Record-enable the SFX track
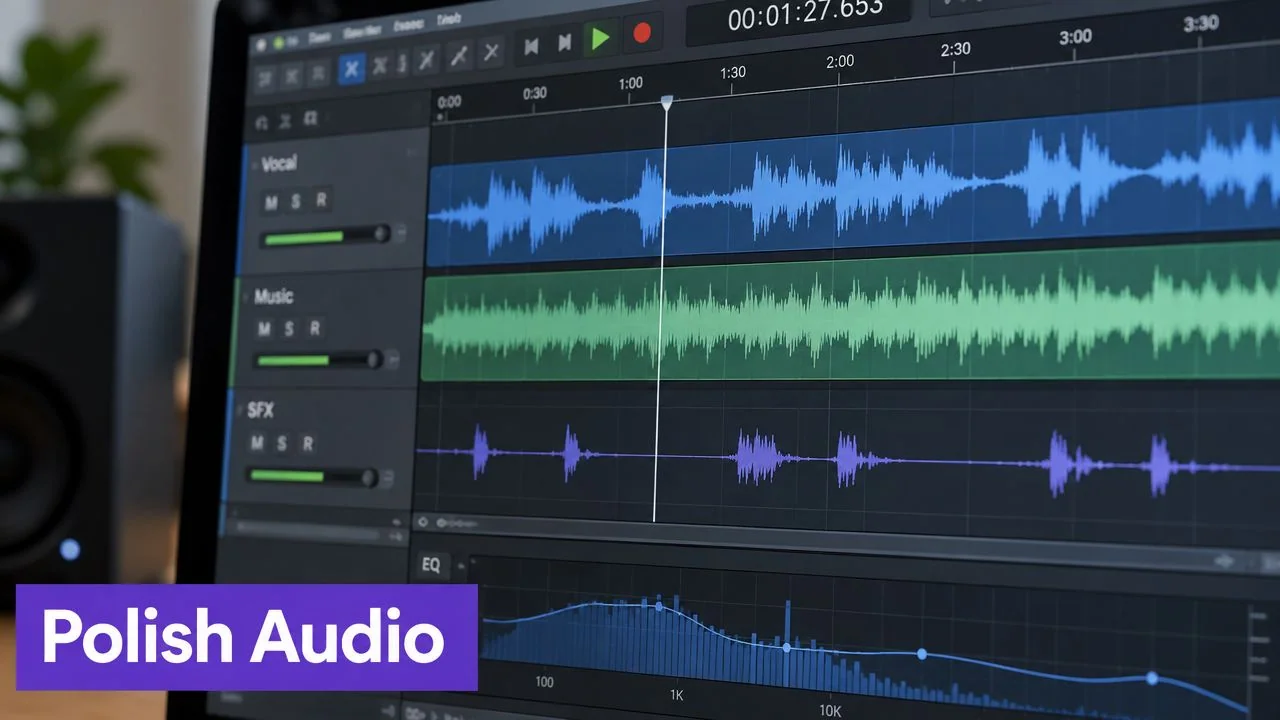 click(x=308, y=444)
